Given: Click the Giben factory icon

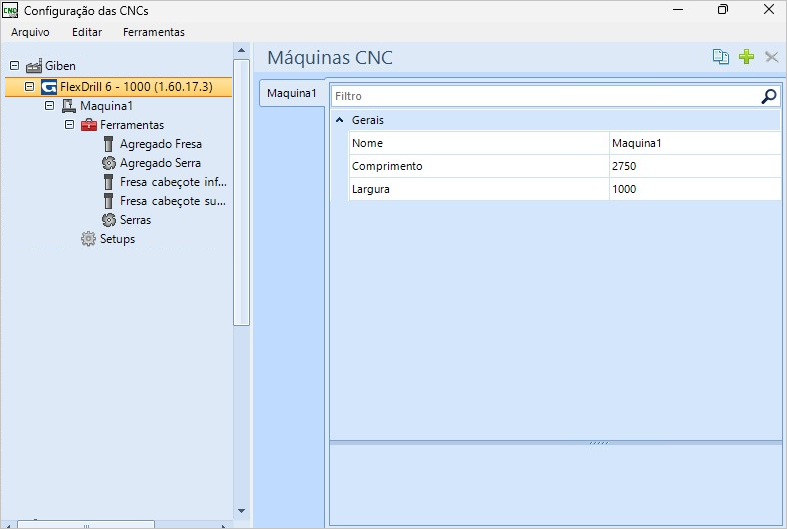Looking at the screenshot, I should point(34,66).
